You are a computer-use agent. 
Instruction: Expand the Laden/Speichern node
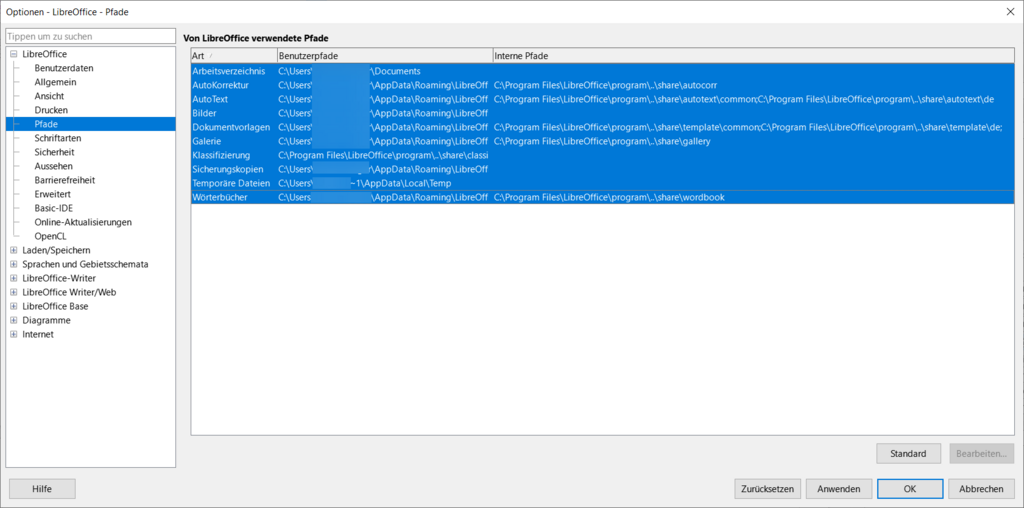pyautogui.click(x=14, y=250)
